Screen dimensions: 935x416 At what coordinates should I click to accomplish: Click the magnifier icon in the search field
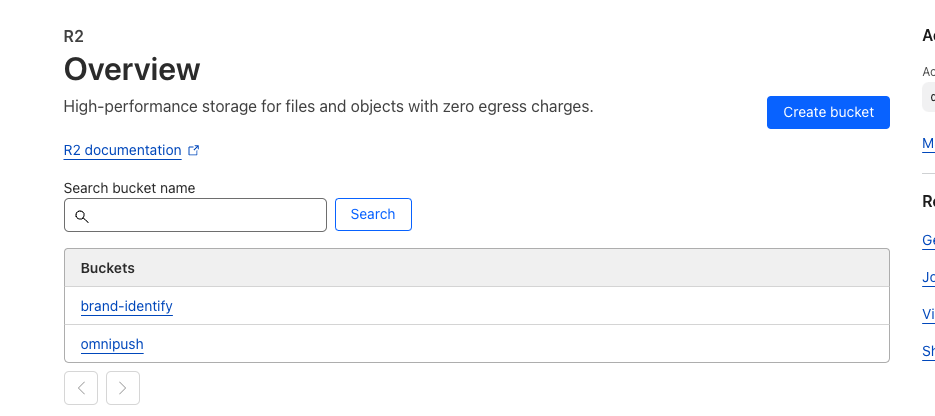pyautogui.click(x=82, y=216)
